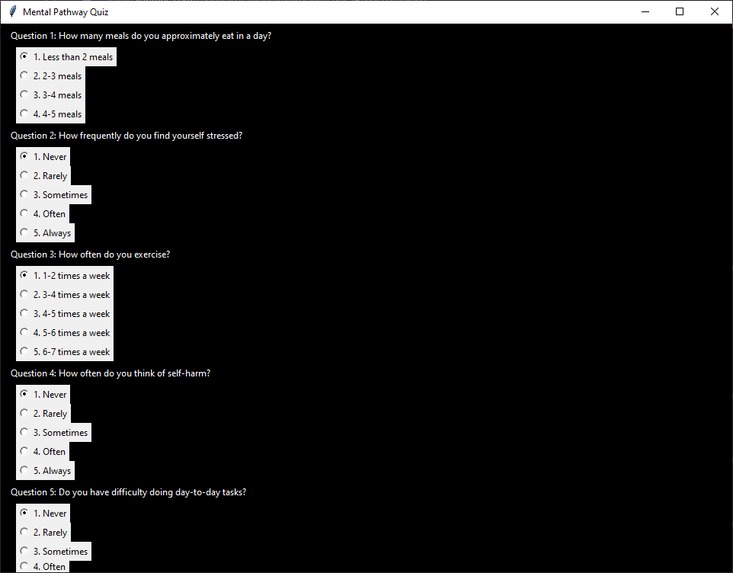Pick 'Sometimes' for stress question
733x573 pixels.
point(54,195)
